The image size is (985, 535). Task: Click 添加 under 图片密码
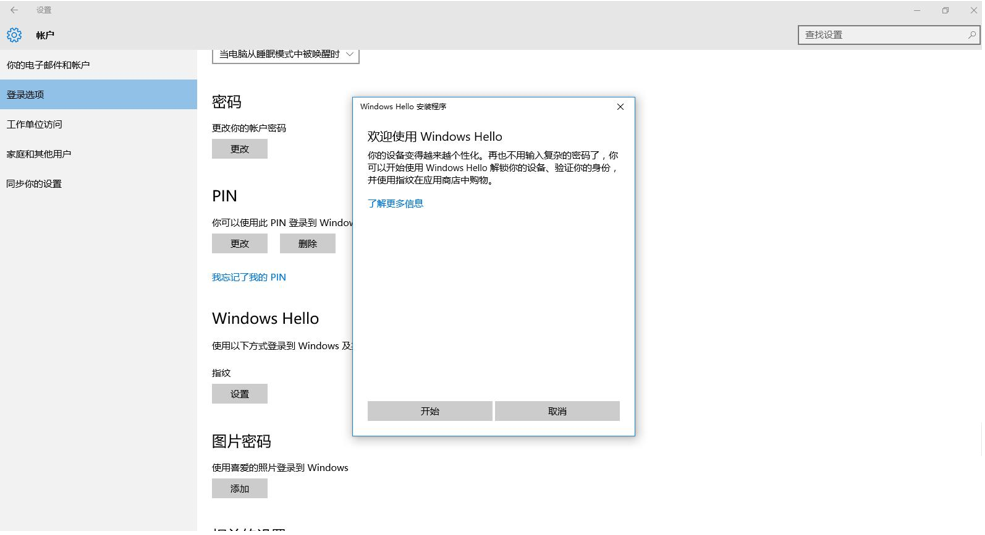pyautogui.click(x=239, y=489)
